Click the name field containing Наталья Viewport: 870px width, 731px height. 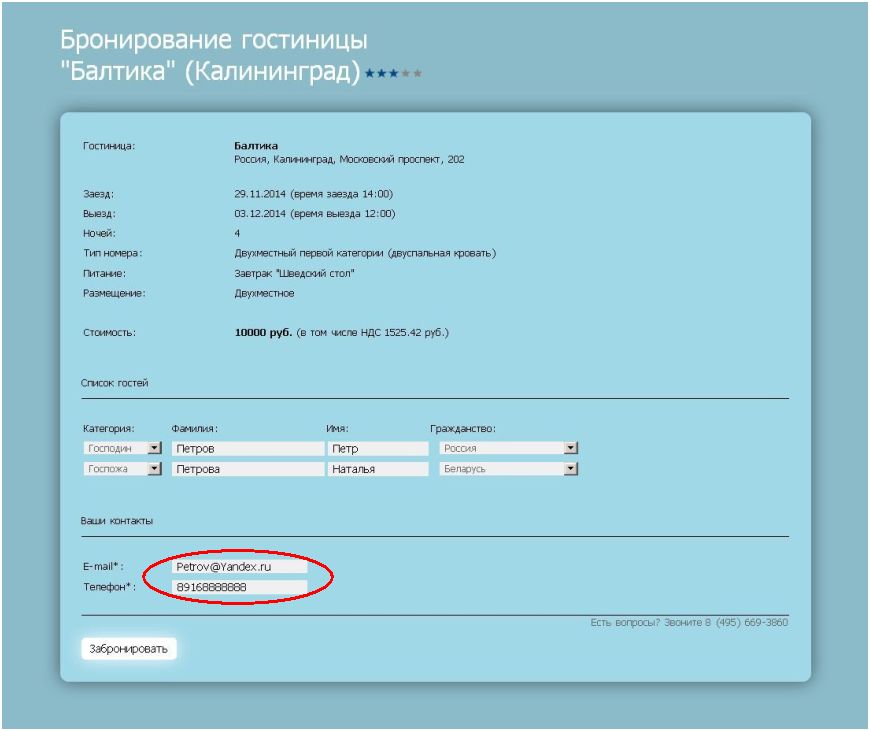click(x=377, y=469)
